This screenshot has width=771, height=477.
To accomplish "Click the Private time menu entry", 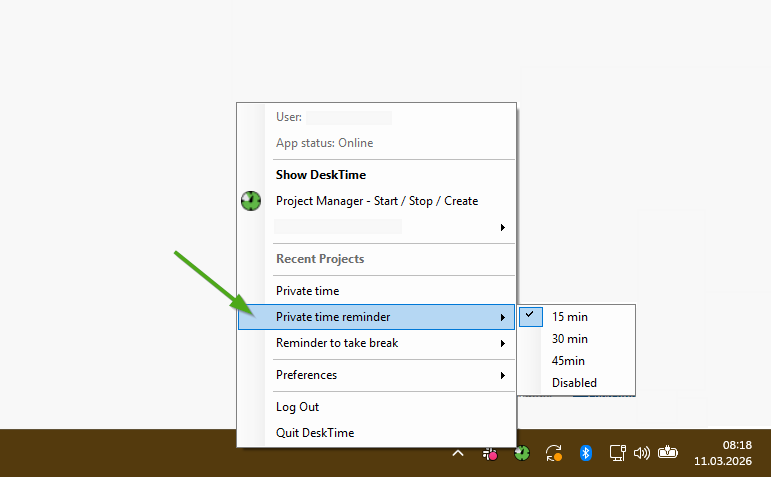I will [308, 291].
